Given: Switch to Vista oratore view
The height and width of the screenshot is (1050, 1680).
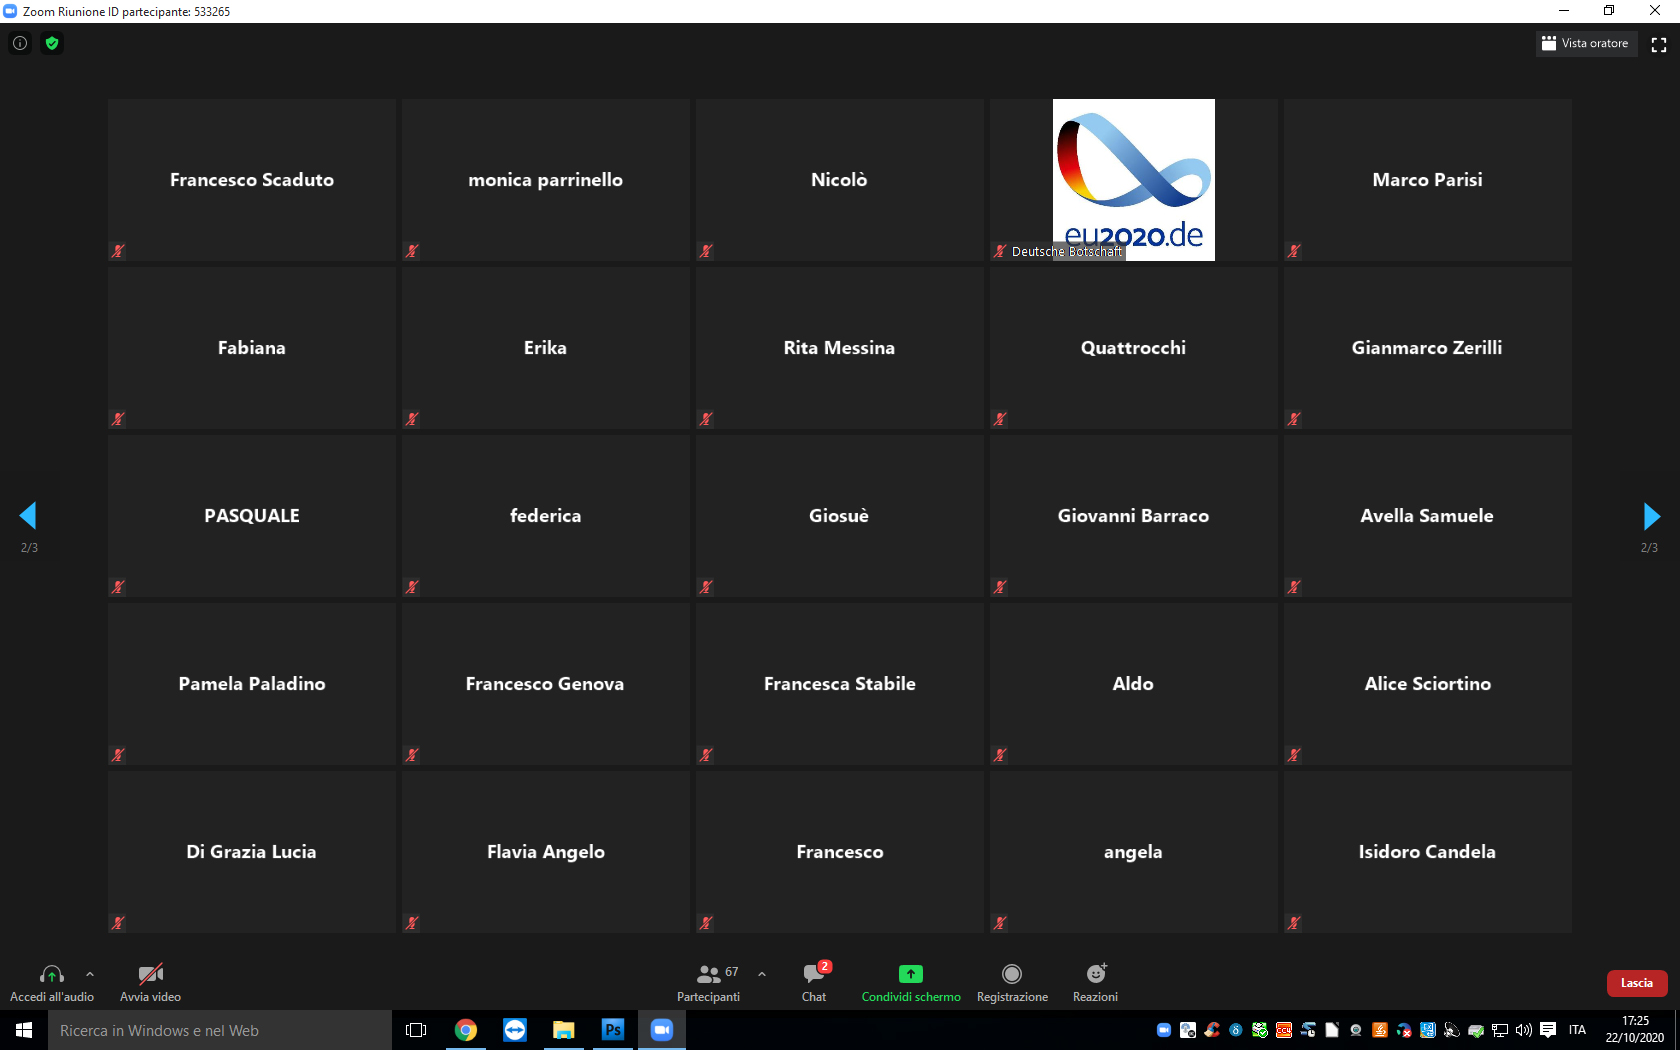Looking at the screenshot, I should coord(1586,43).
